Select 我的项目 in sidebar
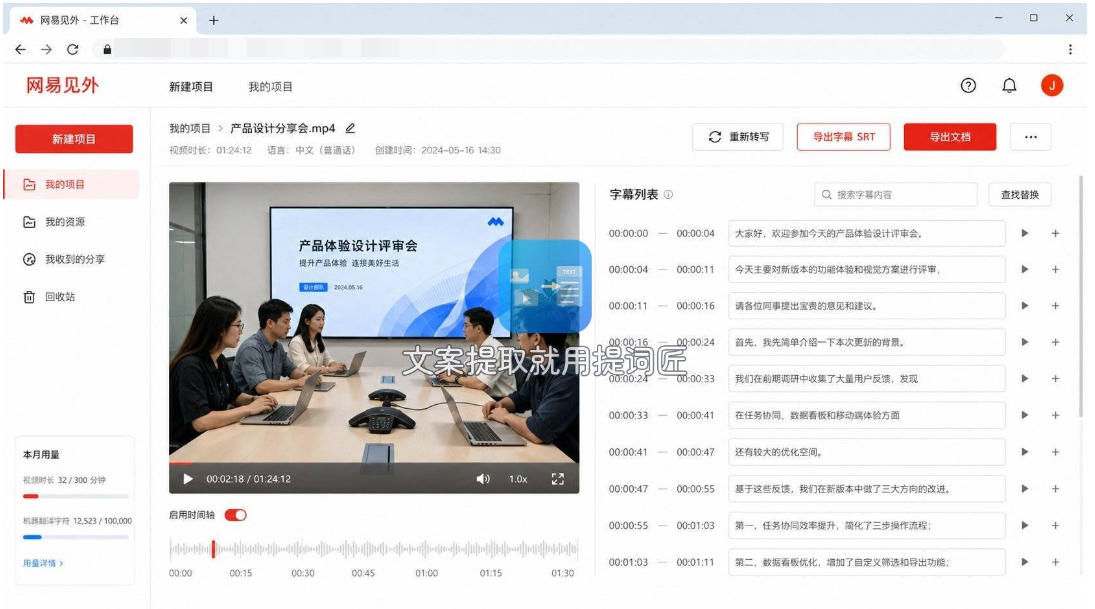 [x=71, y=184]
